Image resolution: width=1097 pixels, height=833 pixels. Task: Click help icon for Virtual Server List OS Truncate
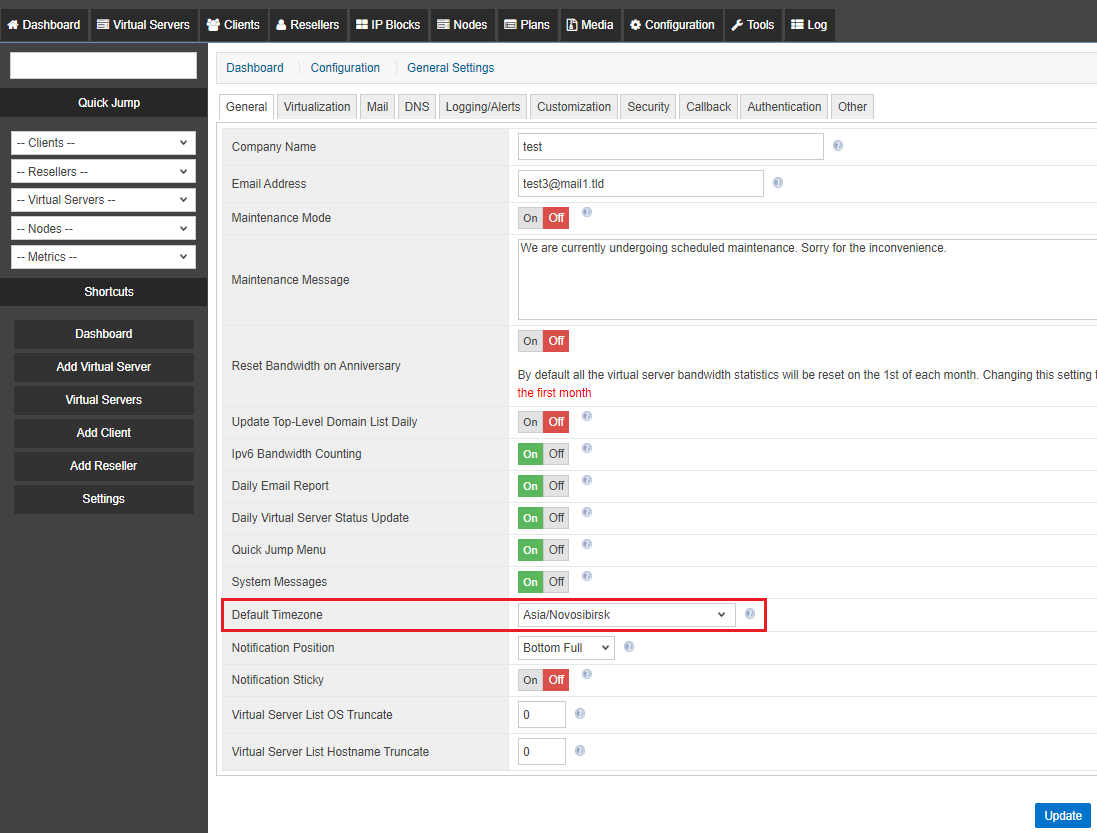(580, 713)
